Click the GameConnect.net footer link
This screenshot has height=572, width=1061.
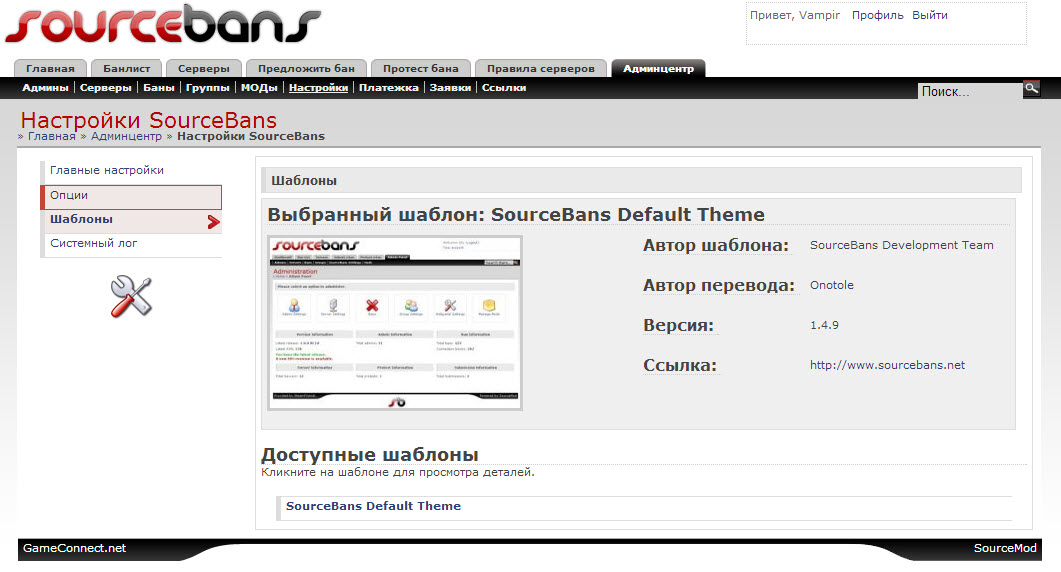(x=74, y=548)
